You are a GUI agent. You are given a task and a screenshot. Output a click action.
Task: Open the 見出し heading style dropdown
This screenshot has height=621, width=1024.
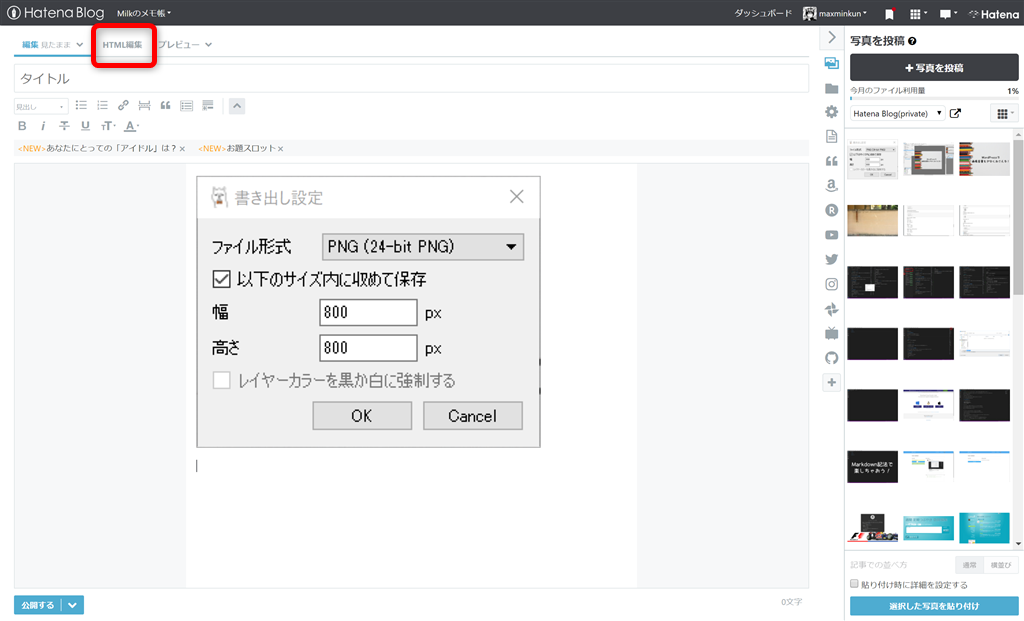[x=40, y=106]
